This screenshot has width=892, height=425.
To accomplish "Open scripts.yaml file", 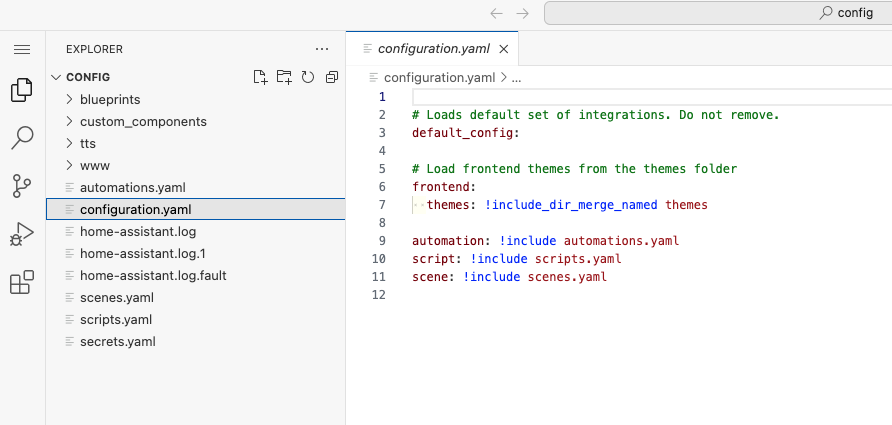I will 196,320.
